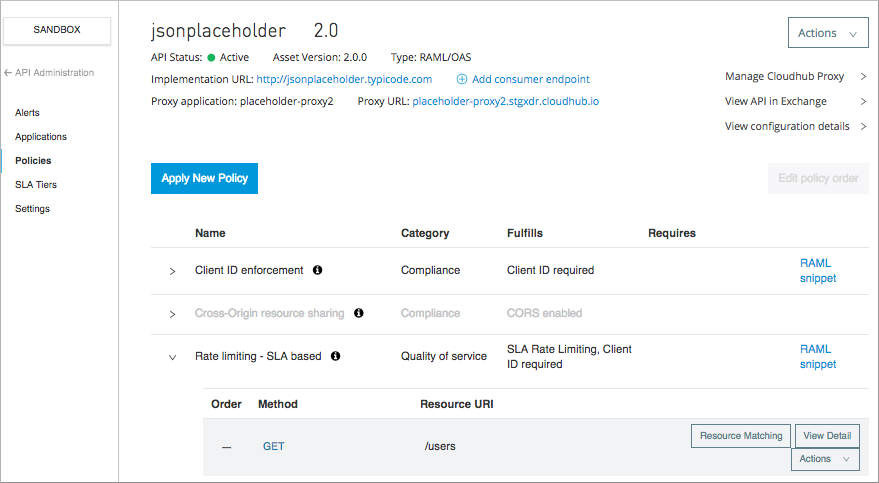Expand the Client ID enforcement policy row
Image resolution: width=879 pixels, height=483 pixels.
click(x=172, y=271)
